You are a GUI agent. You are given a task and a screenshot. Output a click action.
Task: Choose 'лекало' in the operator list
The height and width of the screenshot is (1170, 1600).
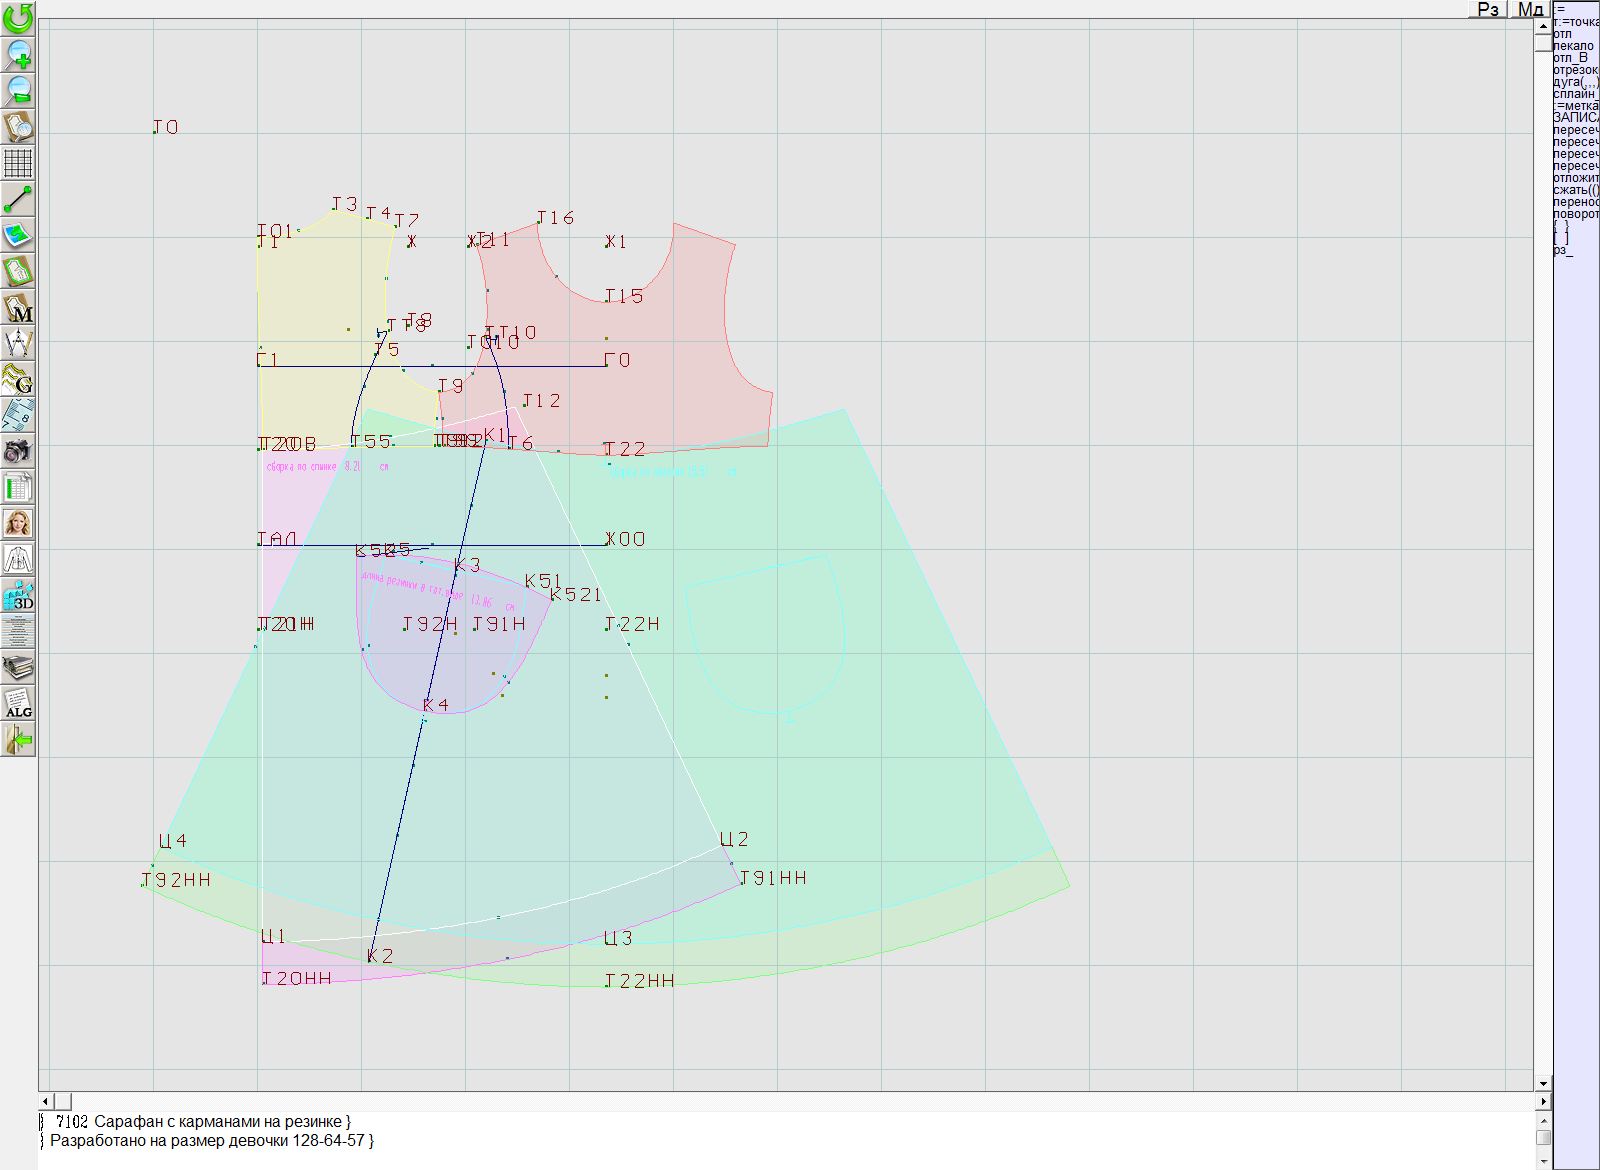(x=1574, y=46)
